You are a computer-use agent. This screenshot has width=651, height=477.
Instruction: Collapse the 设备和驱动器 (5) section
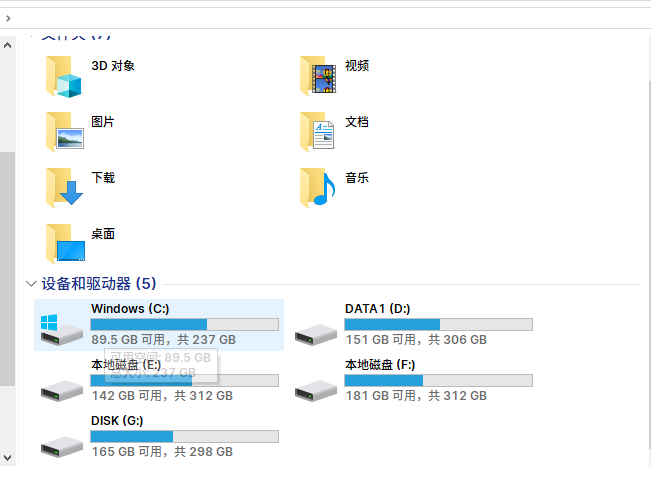31,284
